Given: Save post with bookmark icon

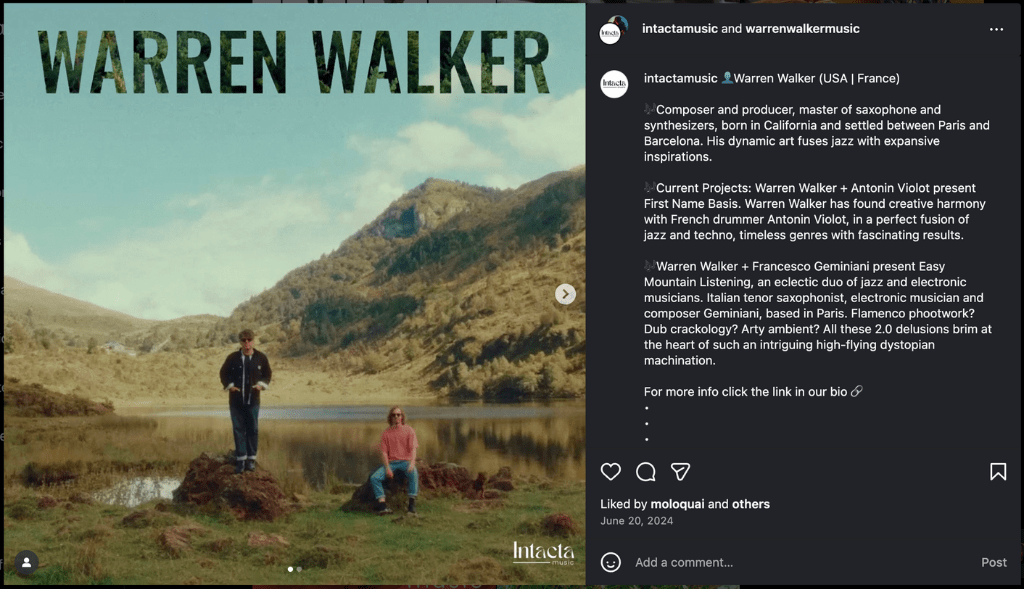Looking at the screenshot, I should (998, 471).
